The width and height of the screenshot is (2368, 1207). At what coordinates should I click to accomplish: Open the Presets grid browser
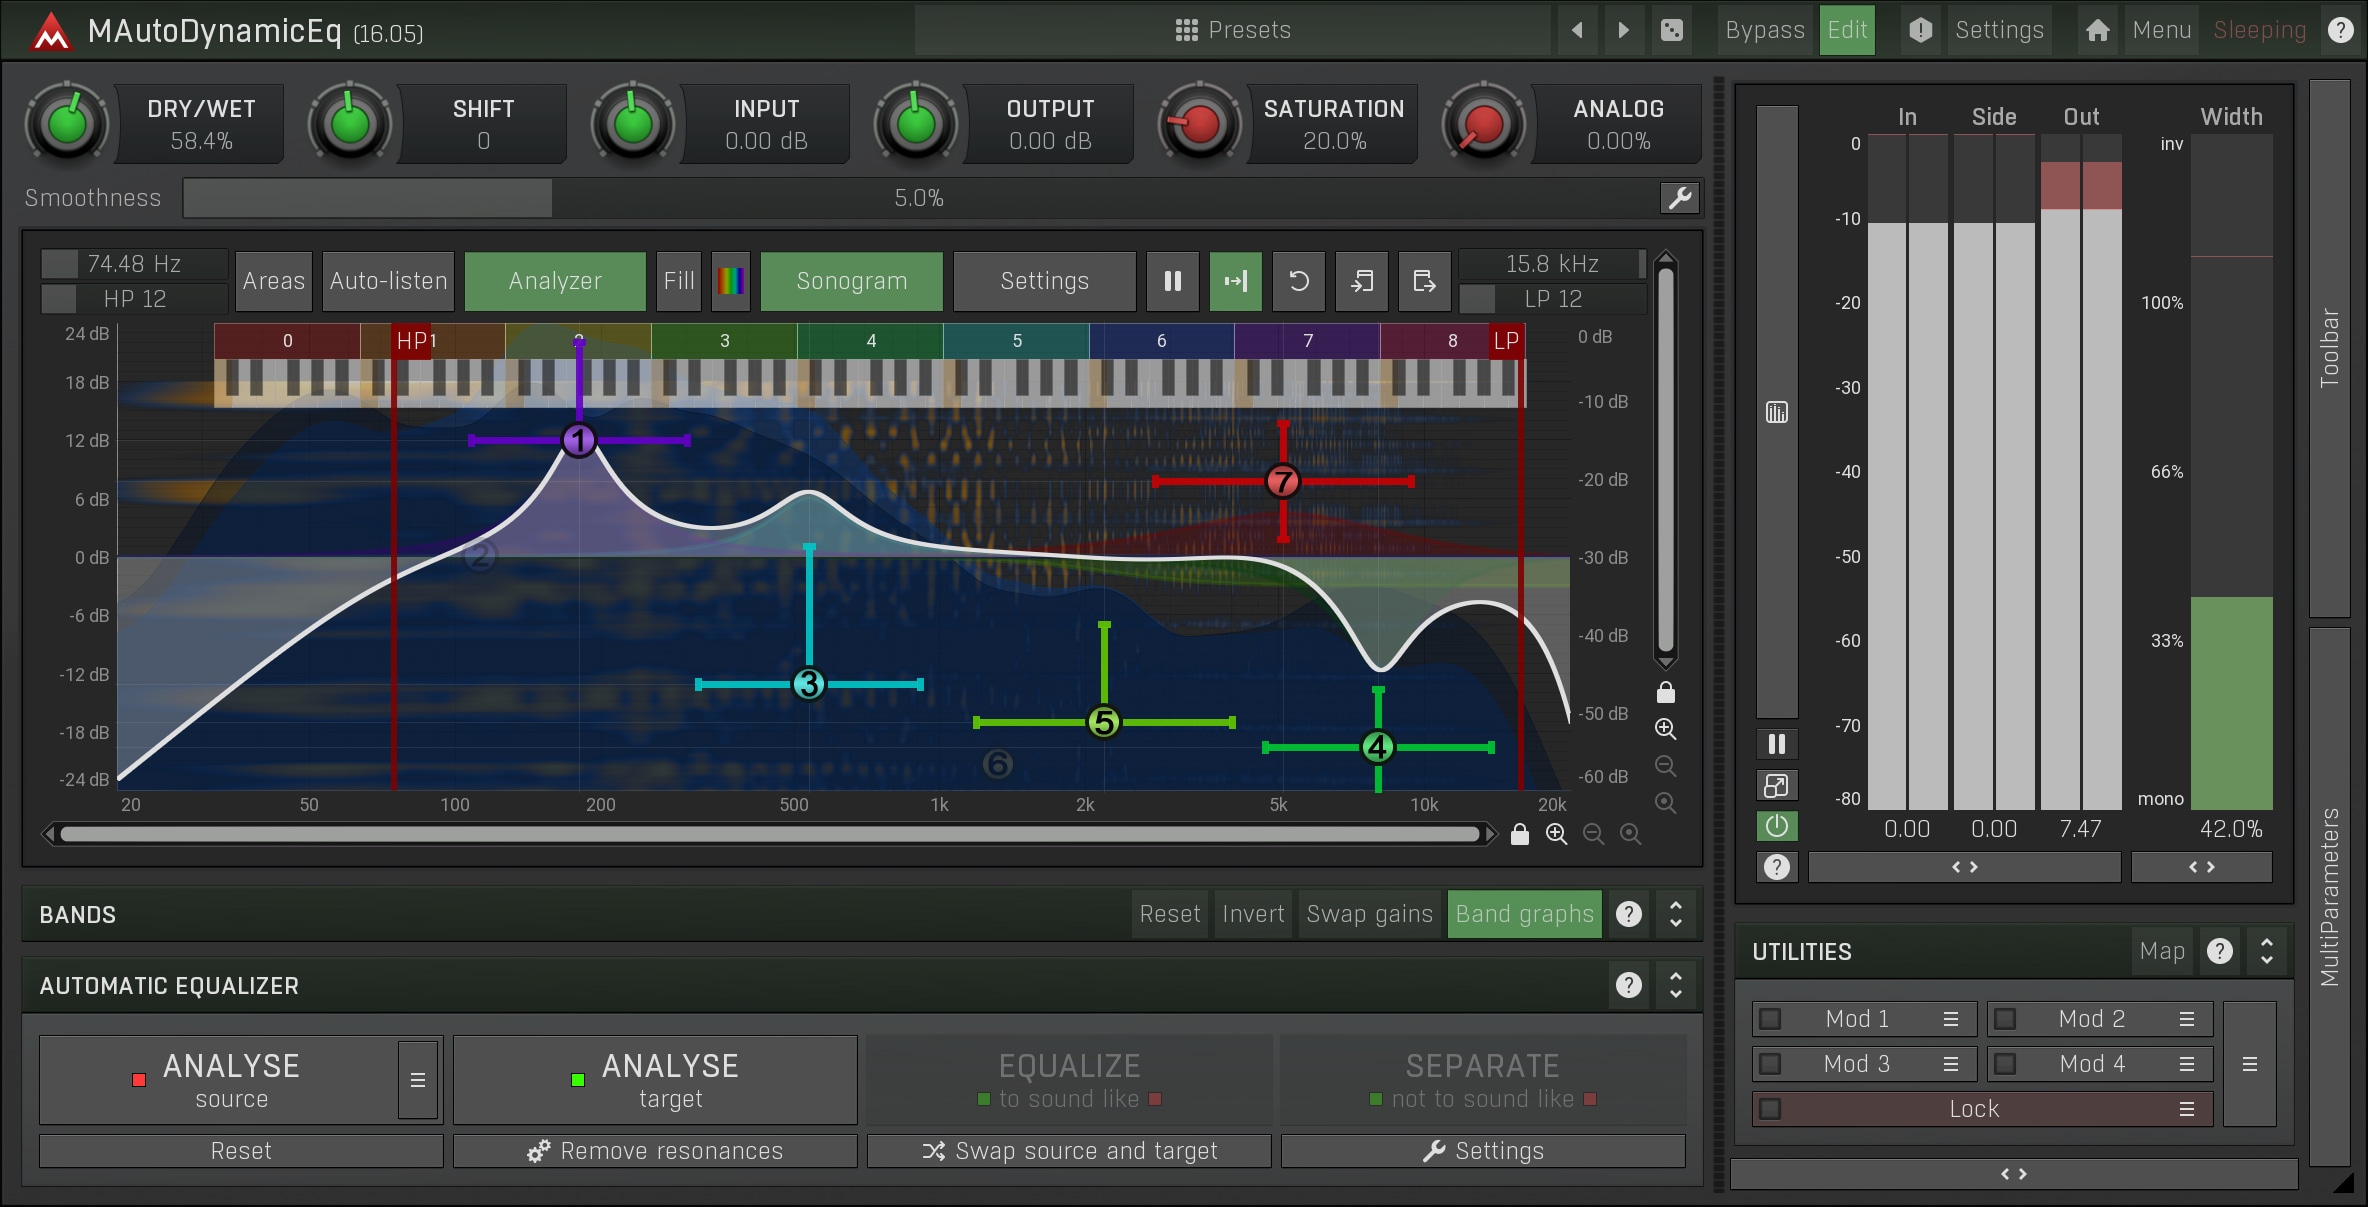coord(1232,30)
